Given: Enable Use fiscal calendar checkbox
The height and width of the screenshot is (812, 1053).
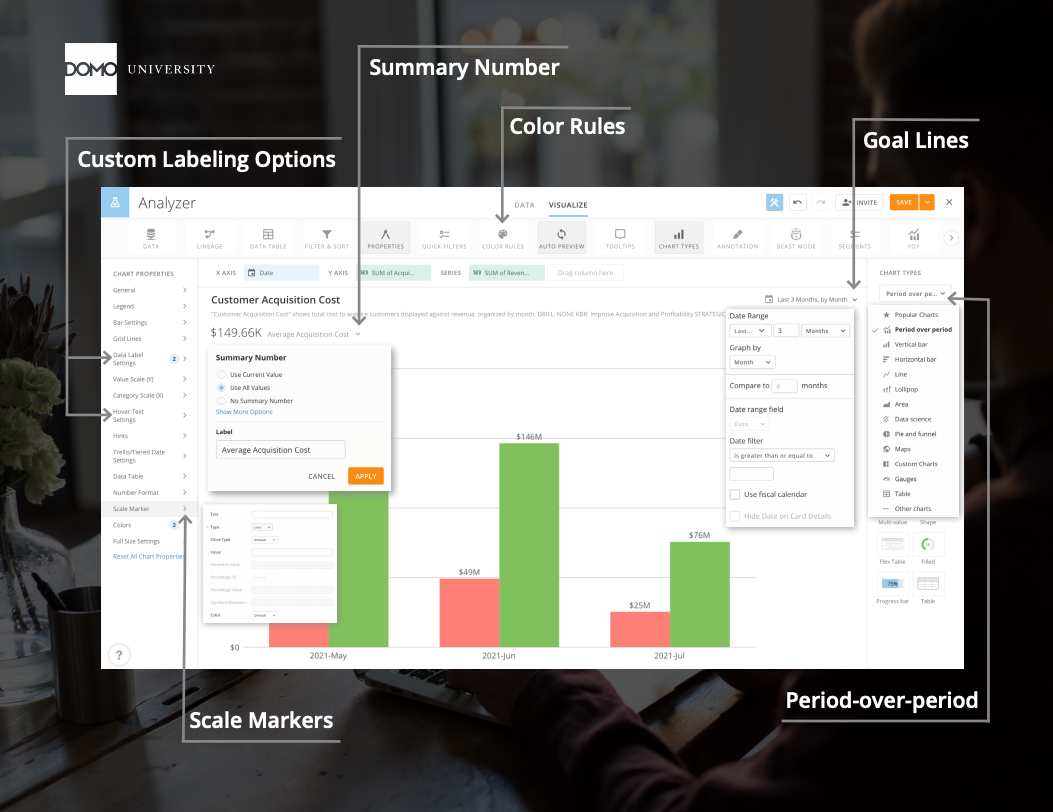Looking at the screenshot, I should point(735,494).
